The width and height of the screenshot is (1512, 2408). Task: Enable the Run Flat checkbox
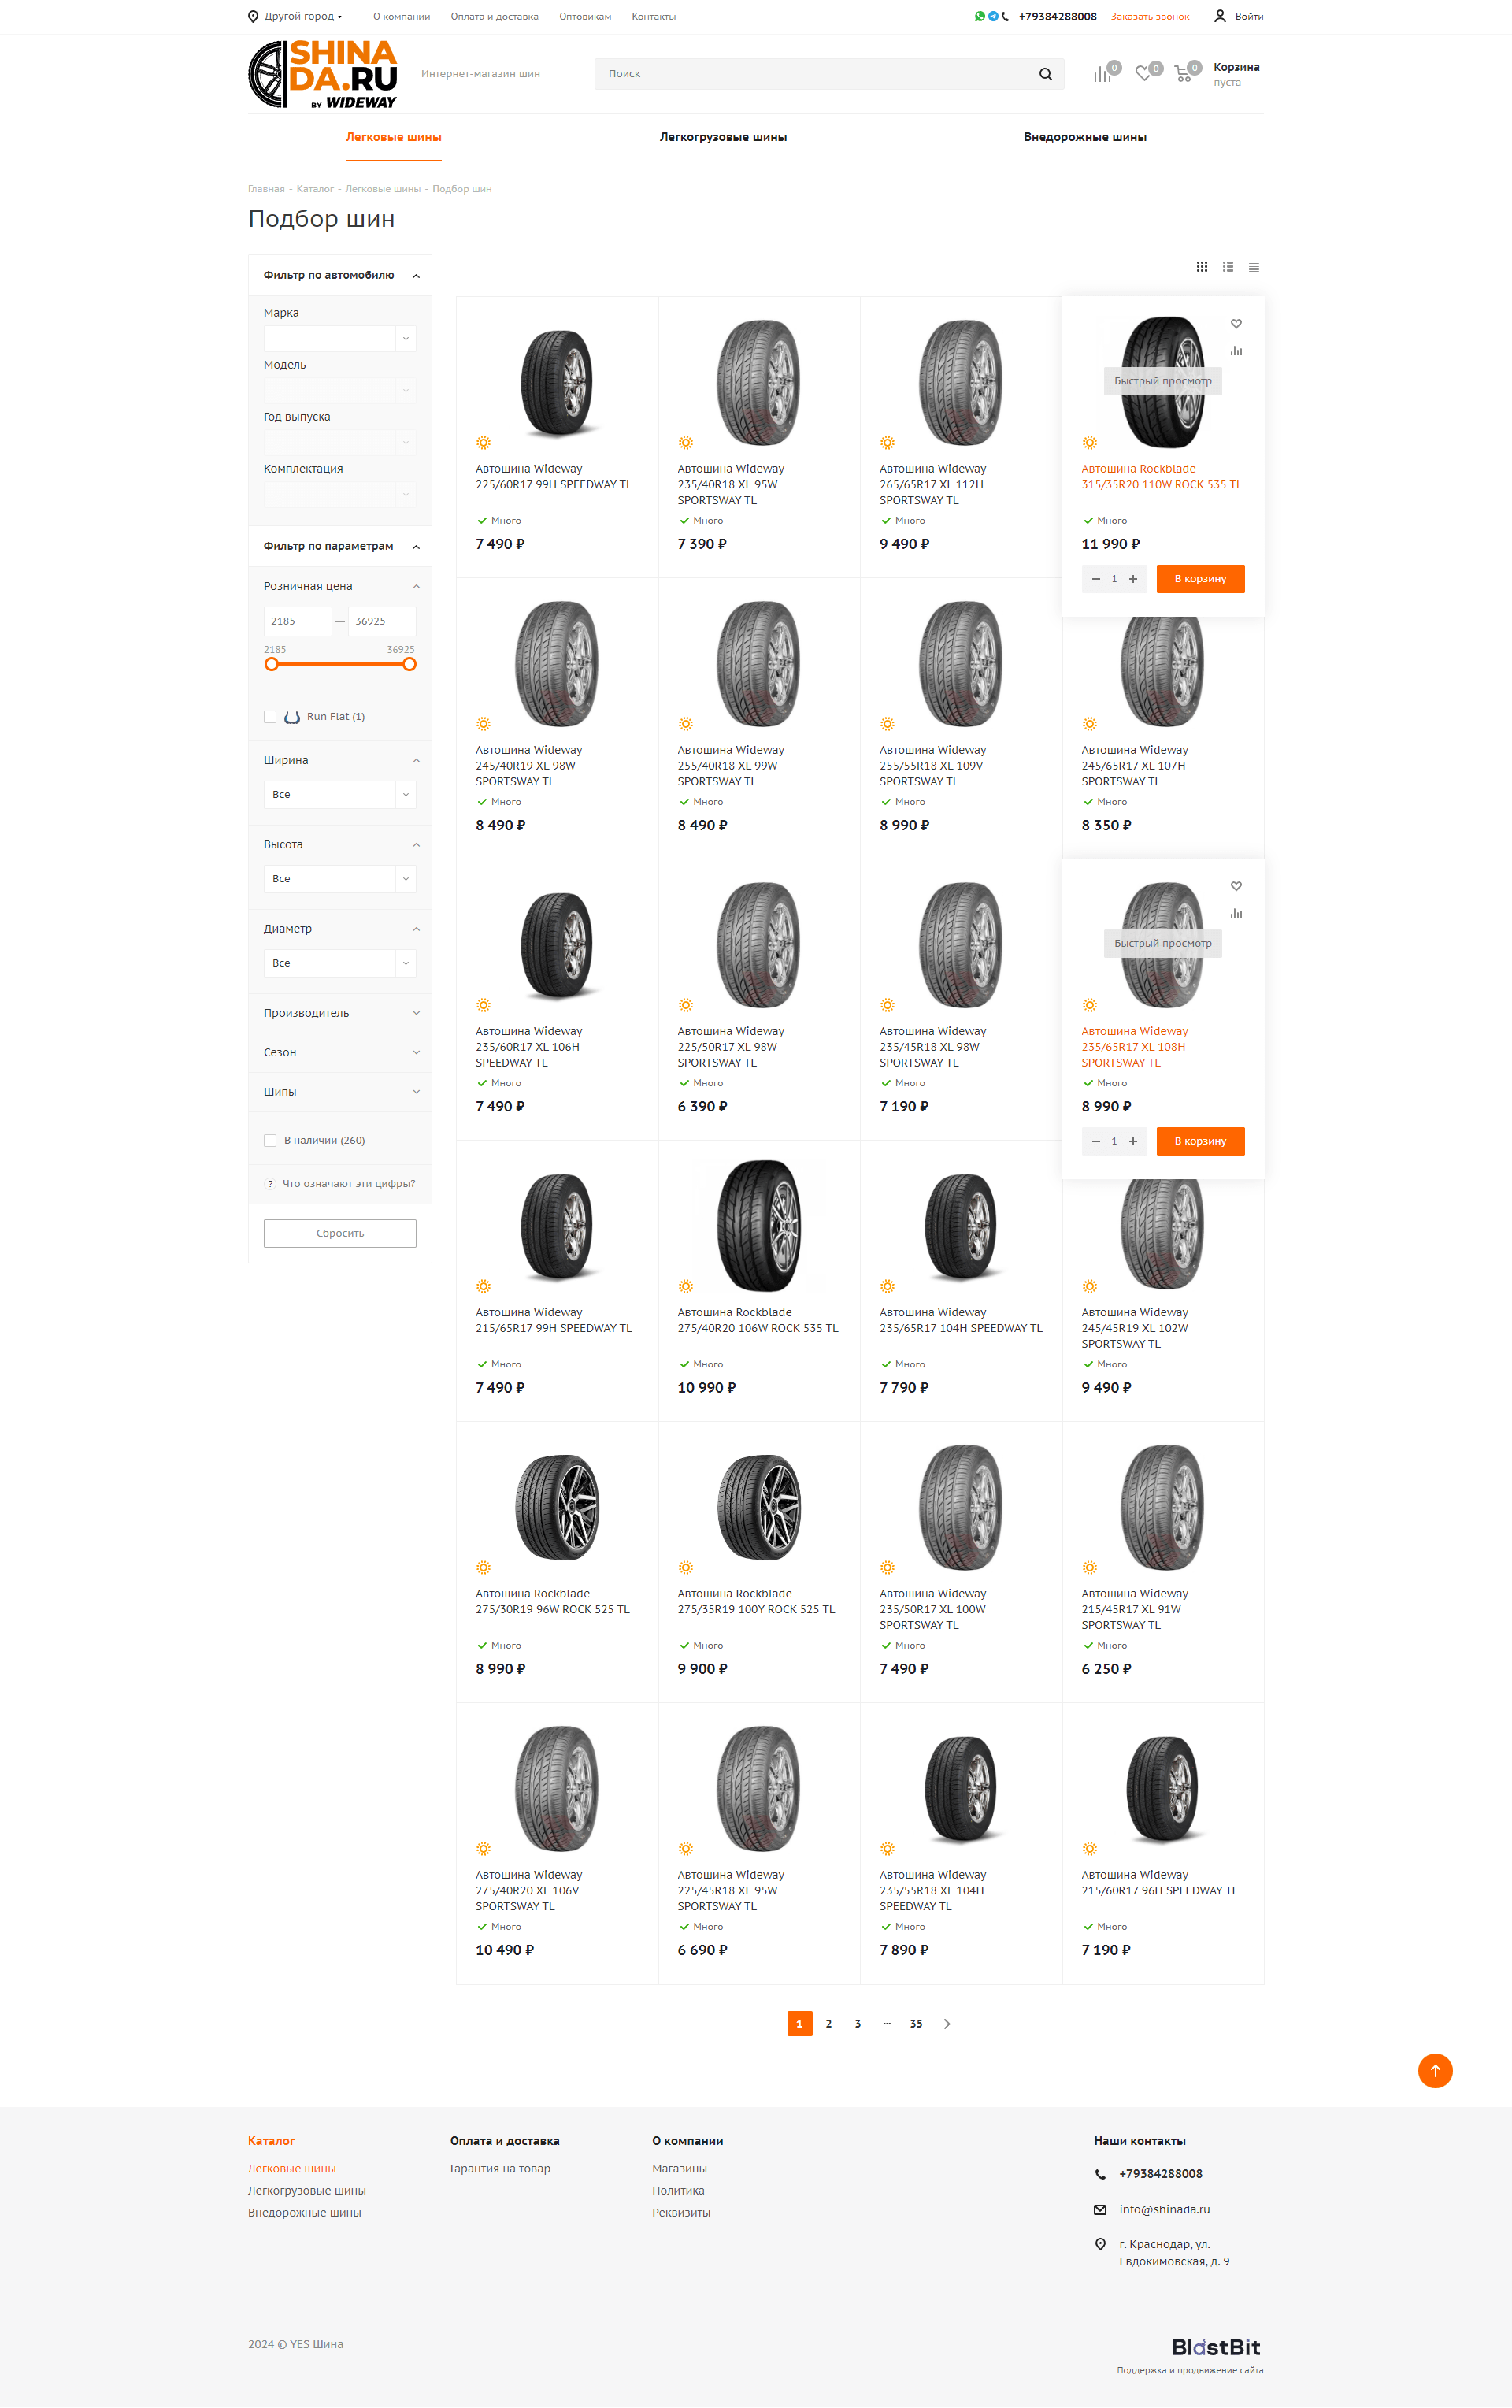tap(270, 716)
